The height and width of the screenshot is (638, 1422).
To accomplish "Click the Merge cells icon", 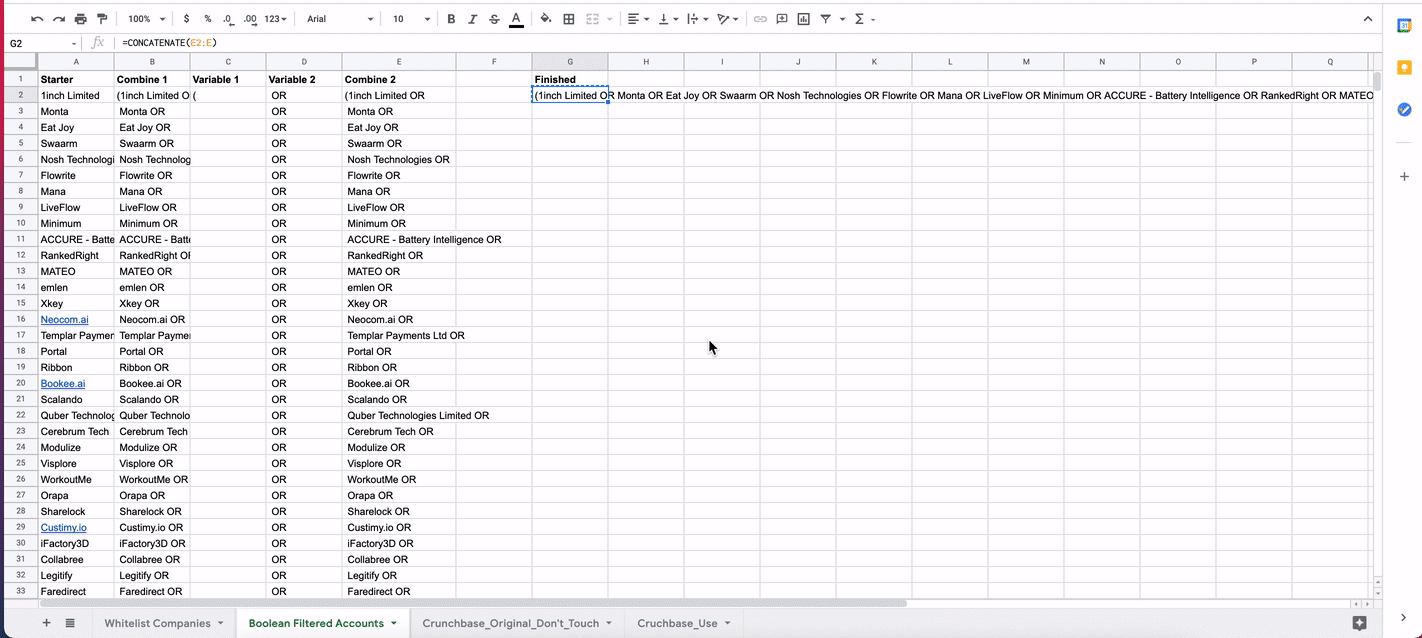I will (592, 19).
